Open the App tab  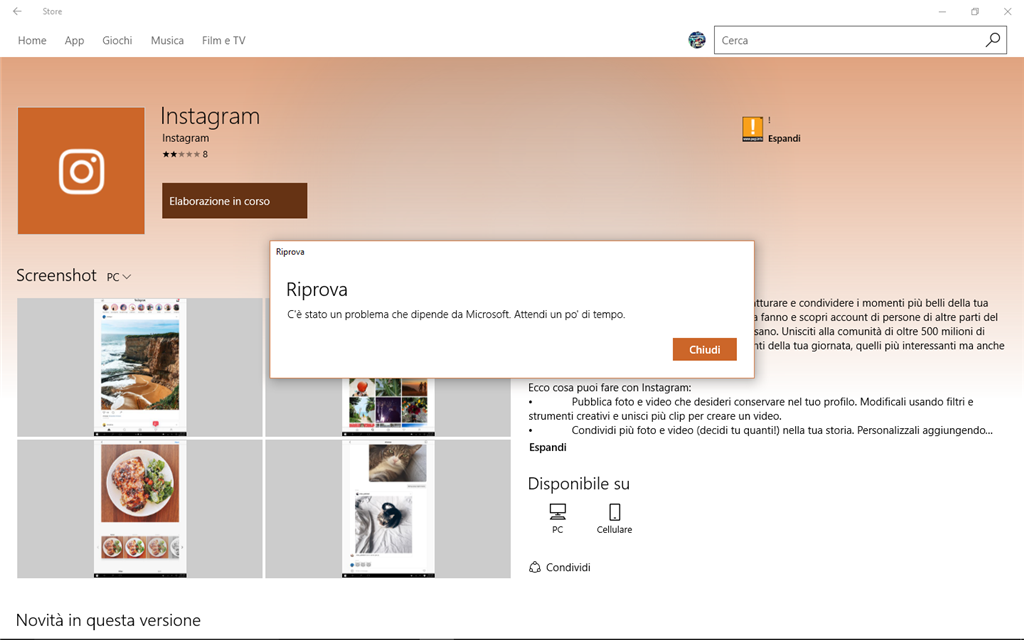point(74,40)
